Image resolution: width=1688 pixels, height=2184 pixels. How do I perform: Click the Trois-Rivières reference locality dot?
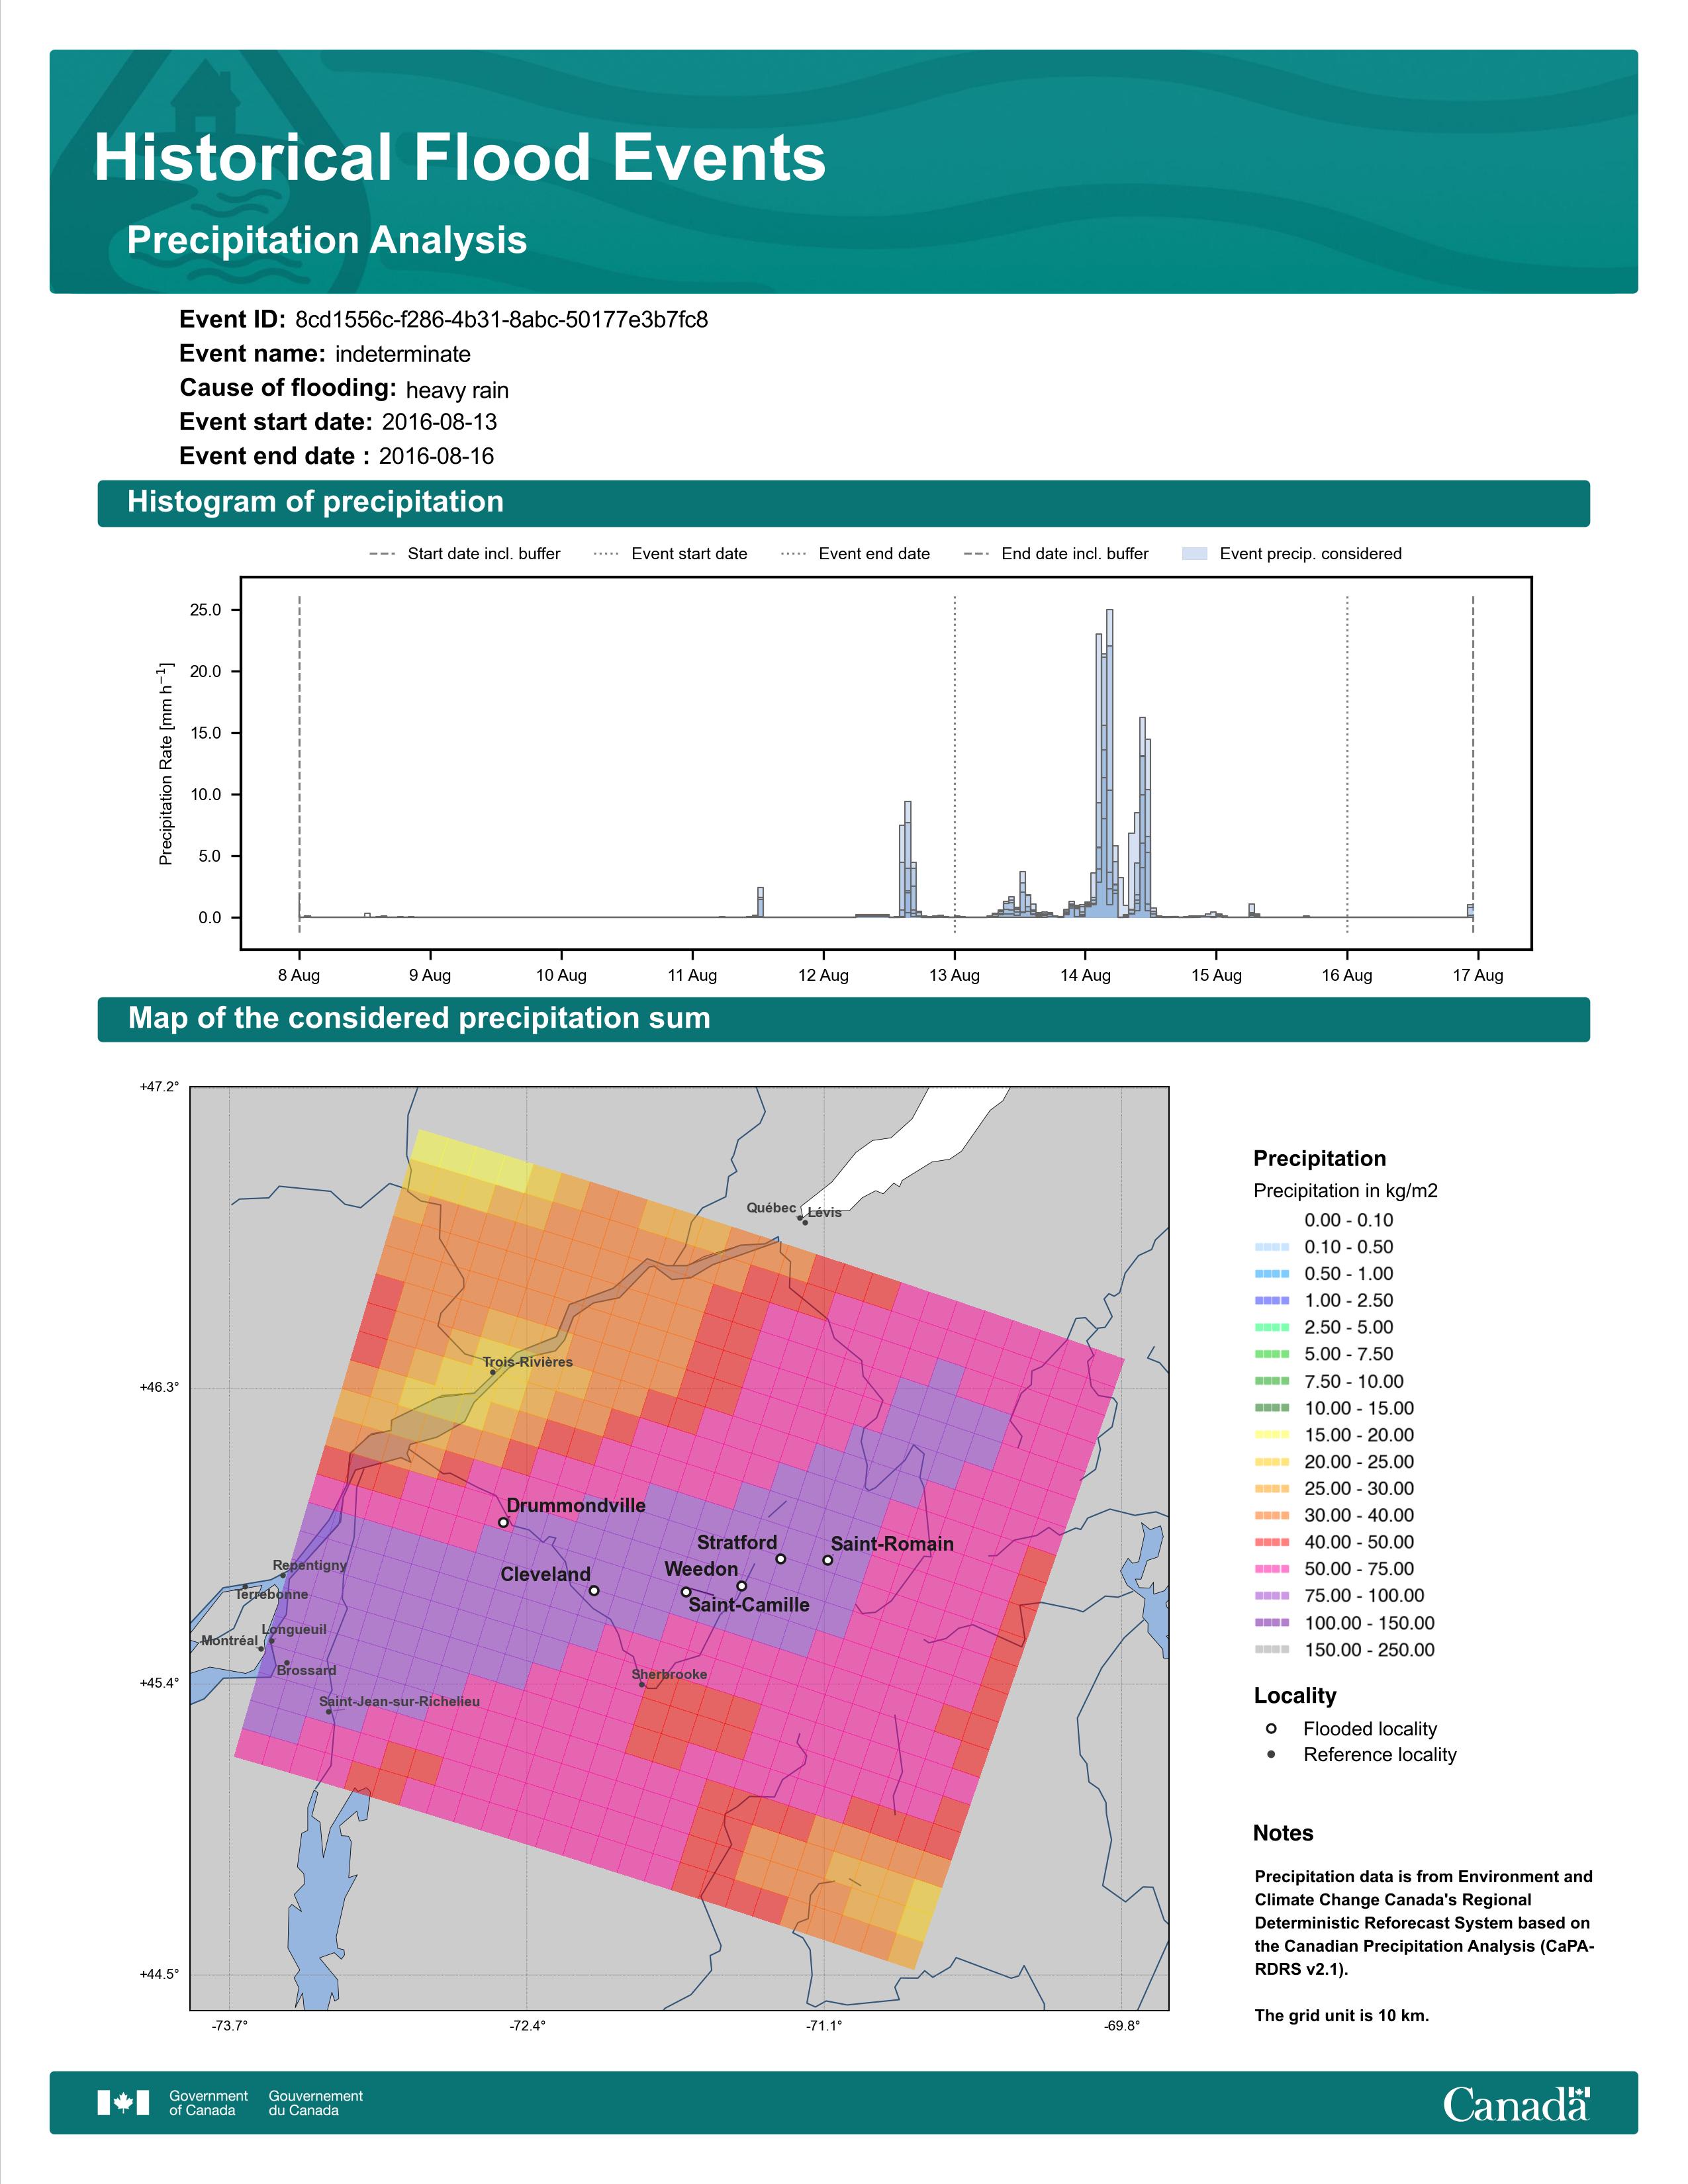493,1372
